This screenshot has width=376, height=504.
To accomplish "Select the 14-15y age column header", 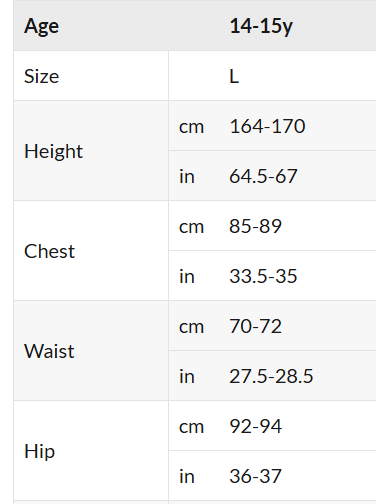I will pyautogui.click(x=261, y=26).
